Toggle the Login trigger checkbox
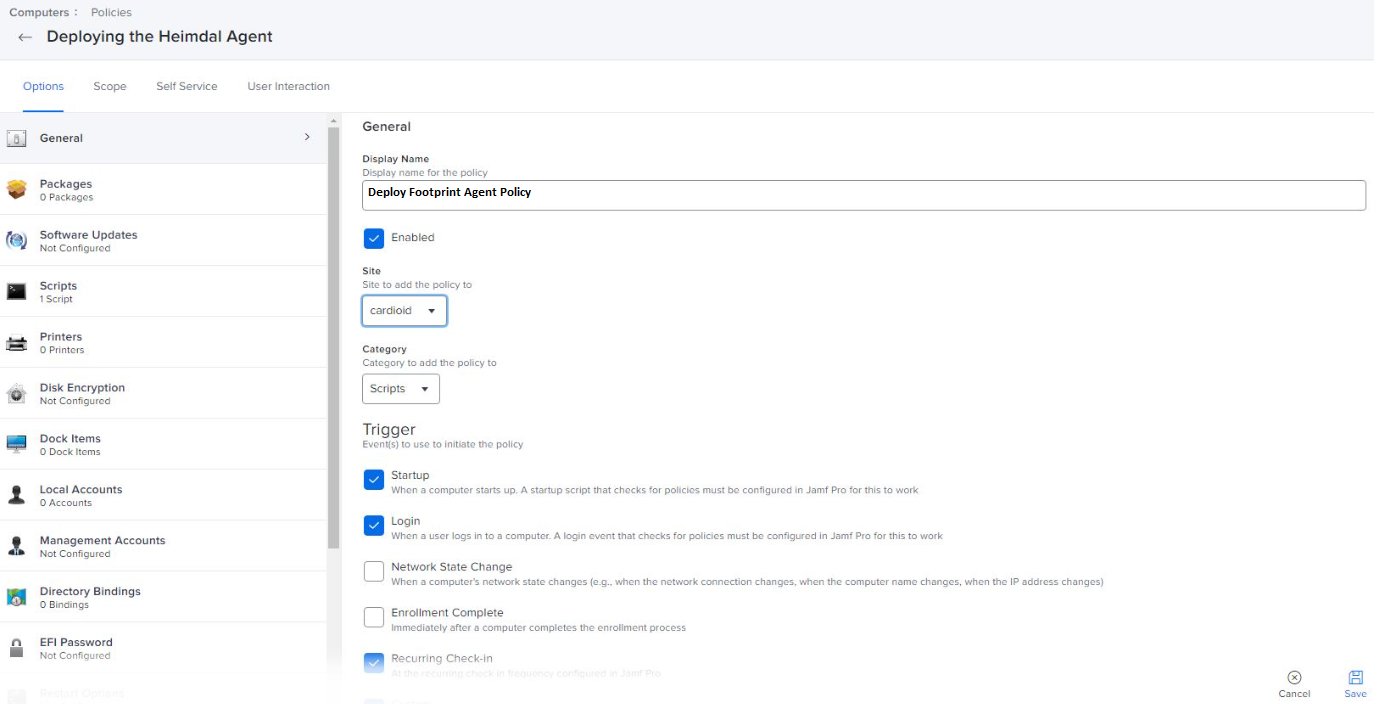The image size is (1390, 704). coord(373,526)
